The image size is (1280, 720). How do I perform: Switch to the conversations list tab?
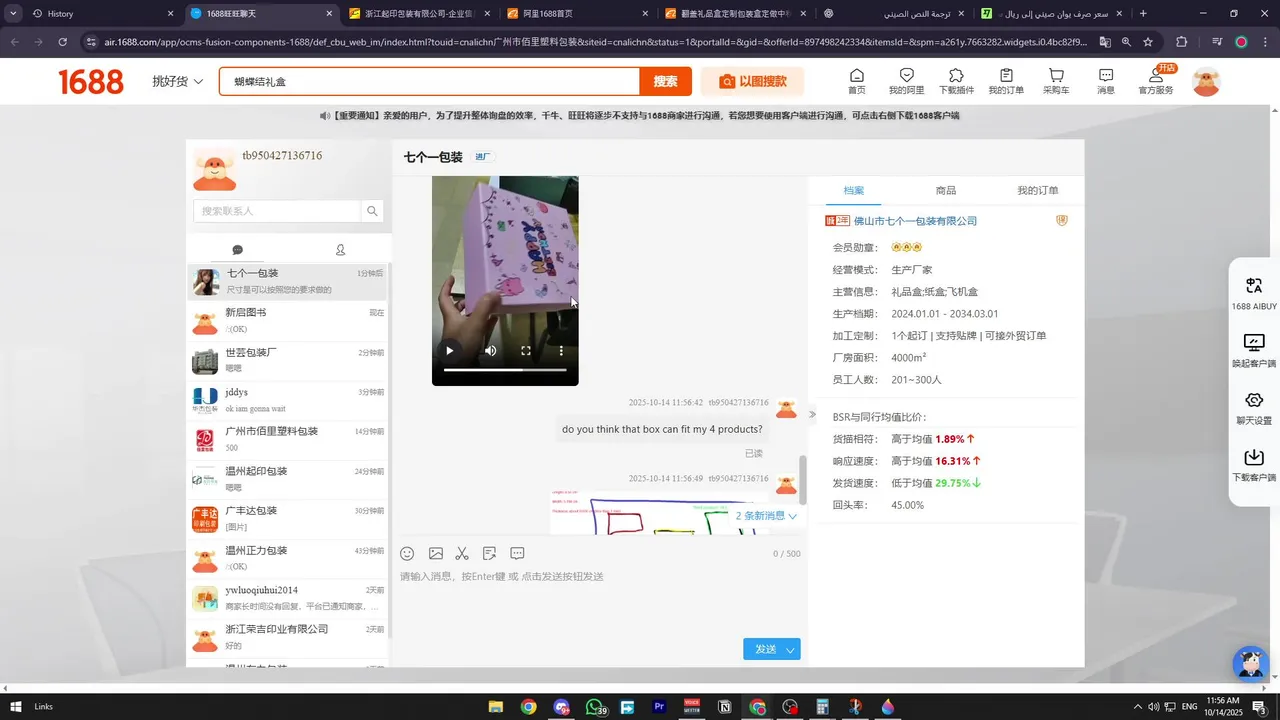coord(238,250)
